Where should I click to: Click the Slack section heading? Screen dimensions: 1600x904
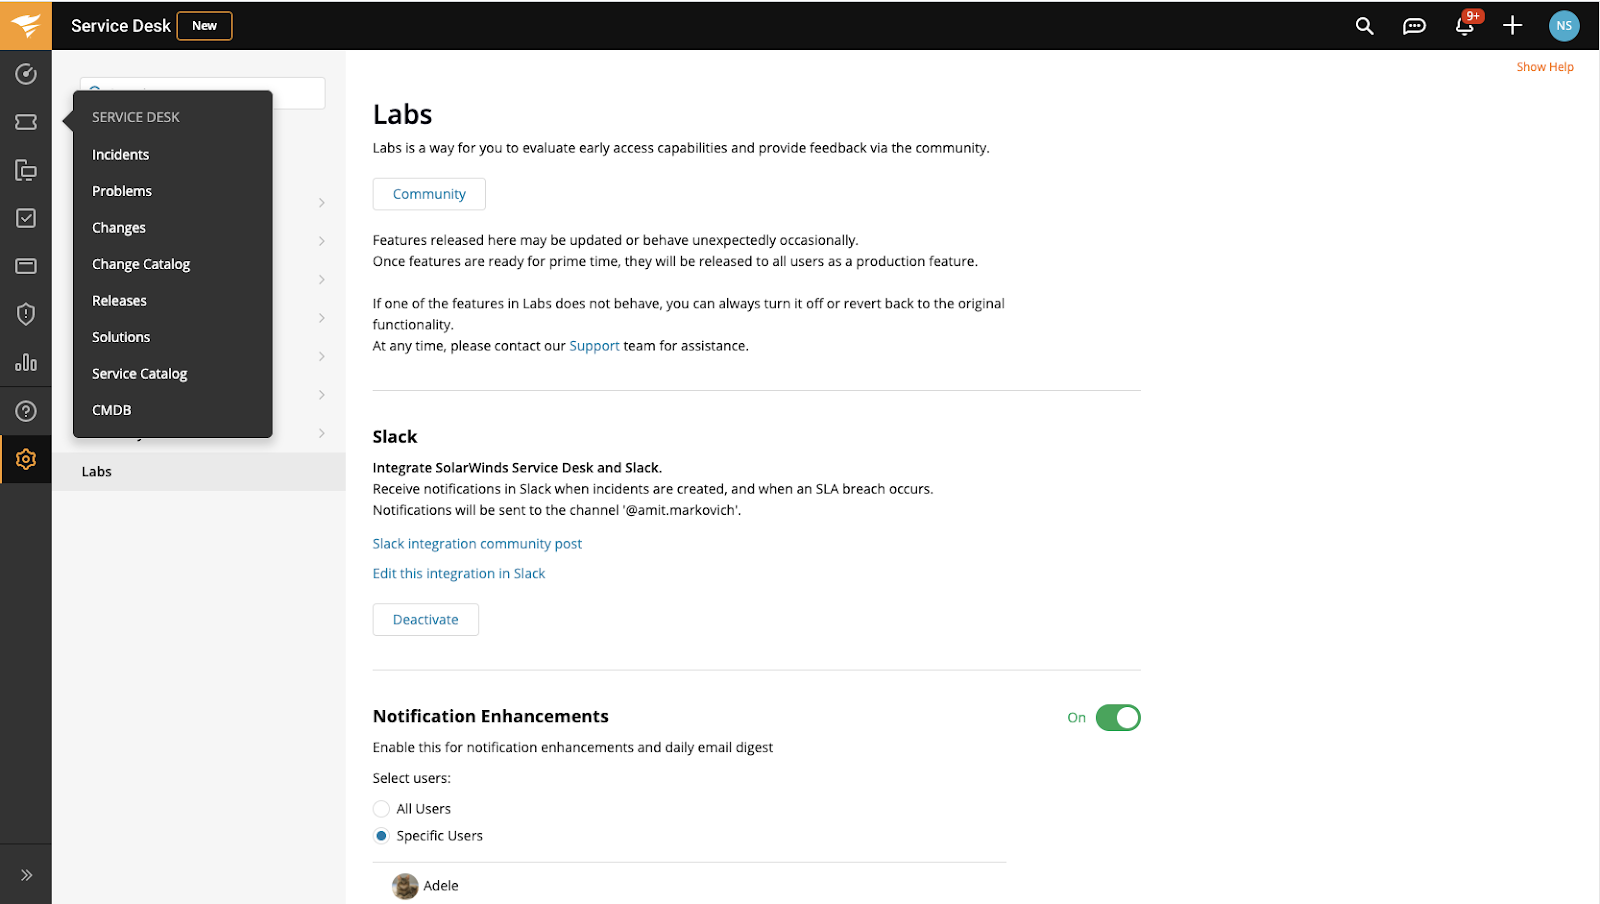[395, 437]
